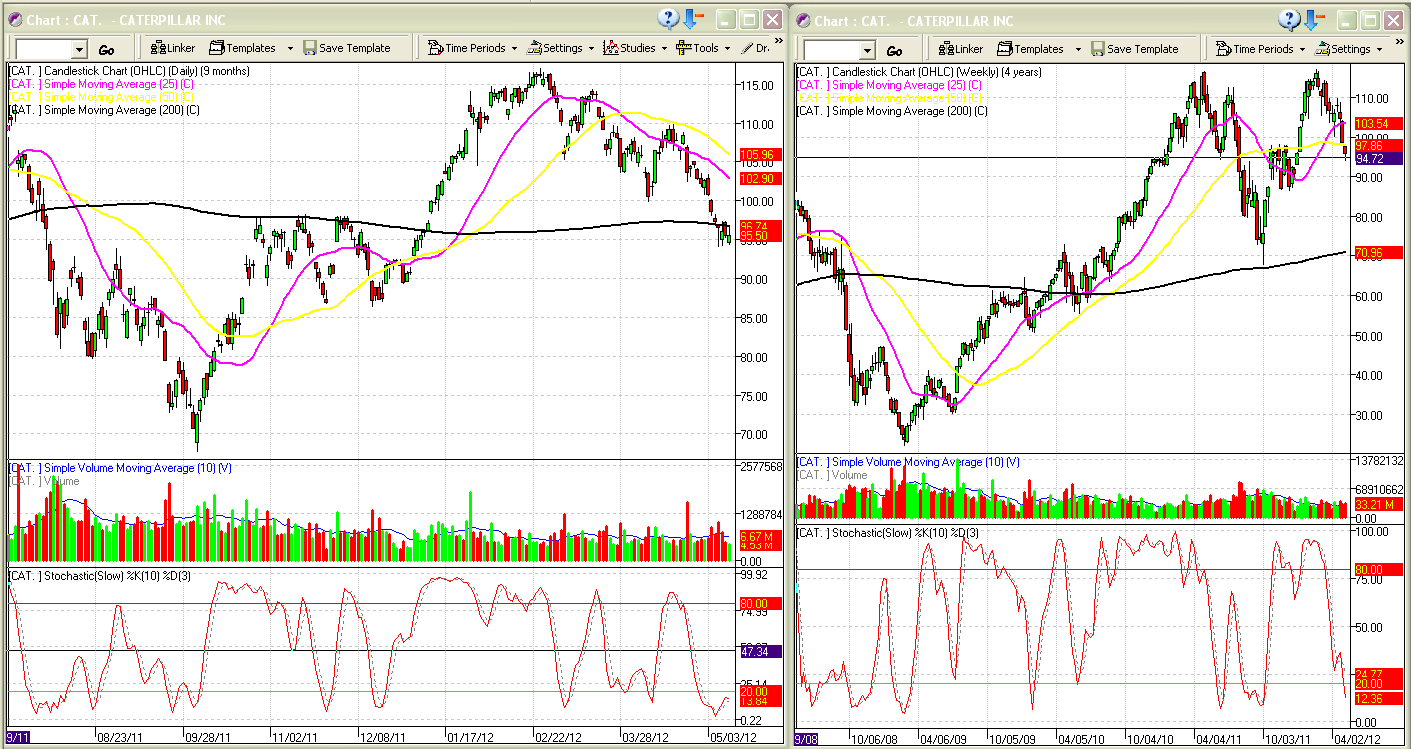Open help from the daily chart title bar
This screenshot has width=1411, height=749.
[x=668, y=19]
